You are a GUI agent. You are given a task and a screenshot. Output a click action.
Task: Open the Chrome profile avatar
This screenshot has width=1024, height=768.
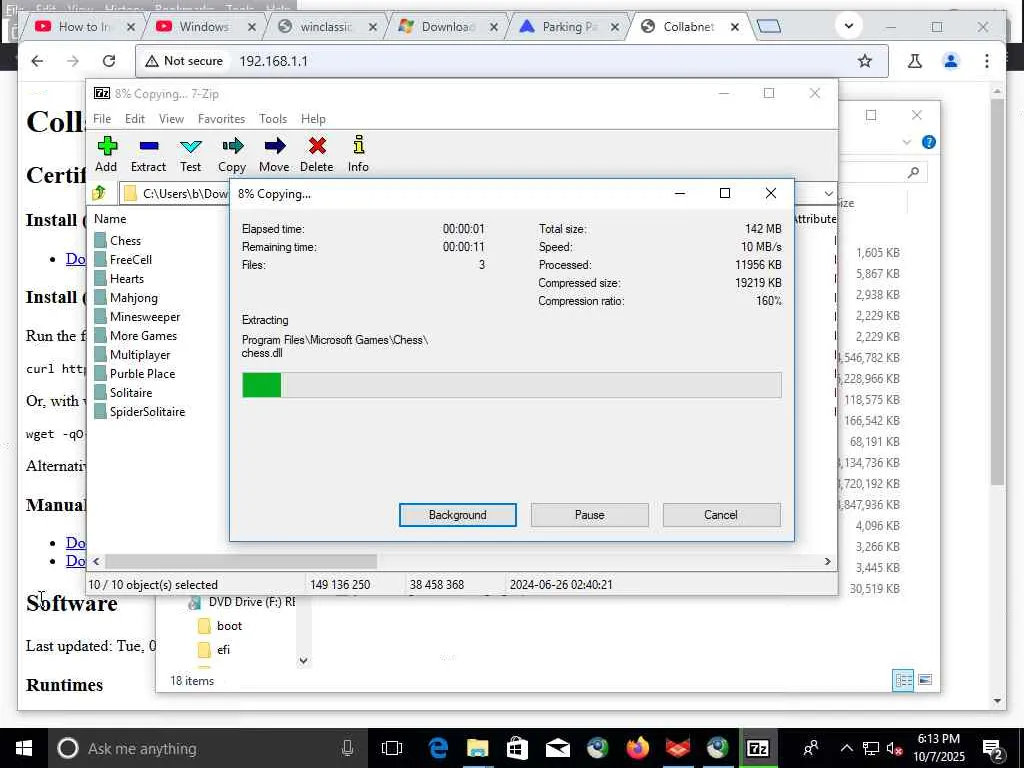[x=951, y=61]
